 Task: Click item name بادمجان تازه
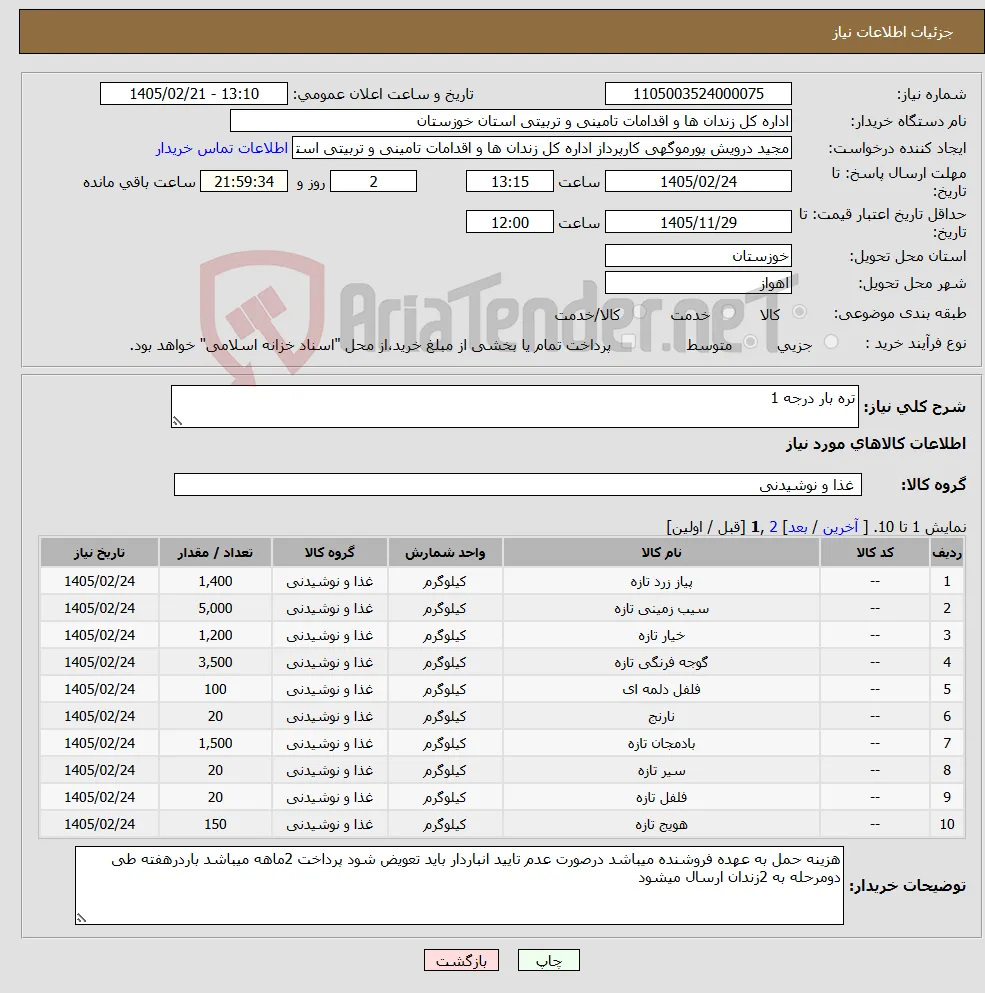click(x=661, y=743)
